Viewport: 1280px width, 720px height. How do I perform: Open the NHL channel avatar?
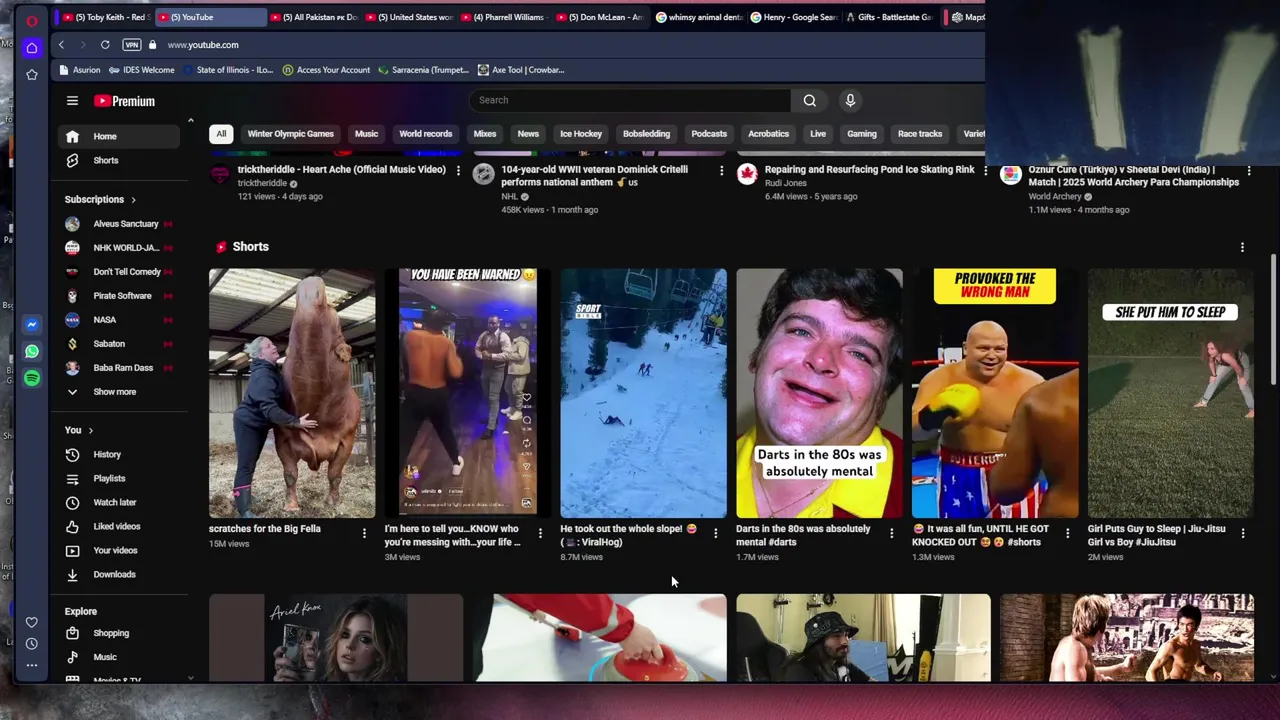(484, 175)
